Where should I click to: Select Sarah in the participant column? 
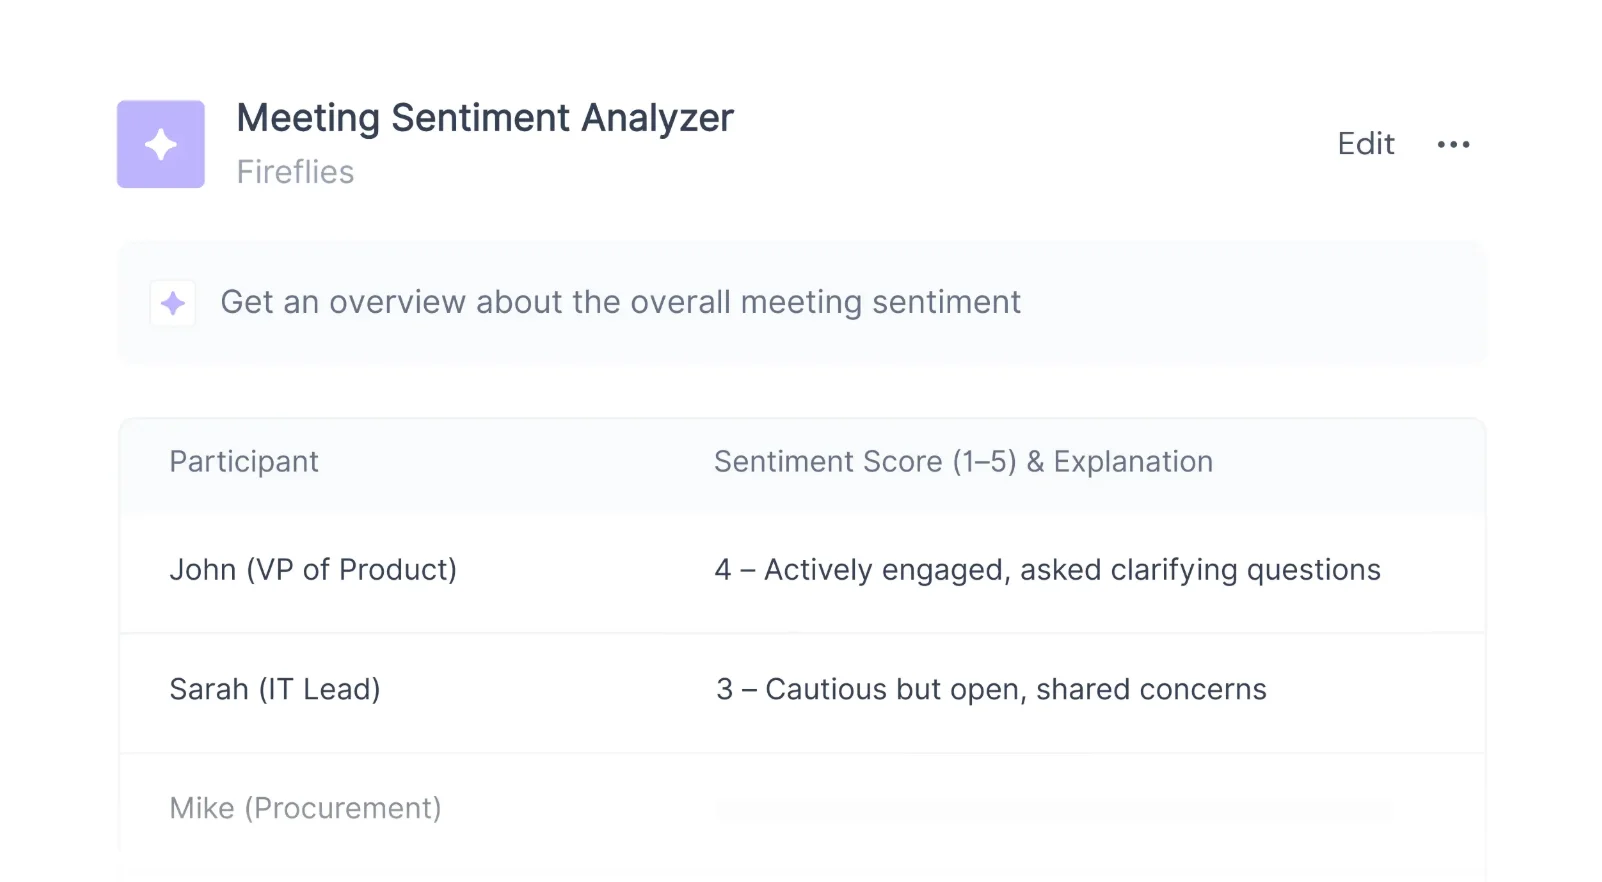[209, 689]
